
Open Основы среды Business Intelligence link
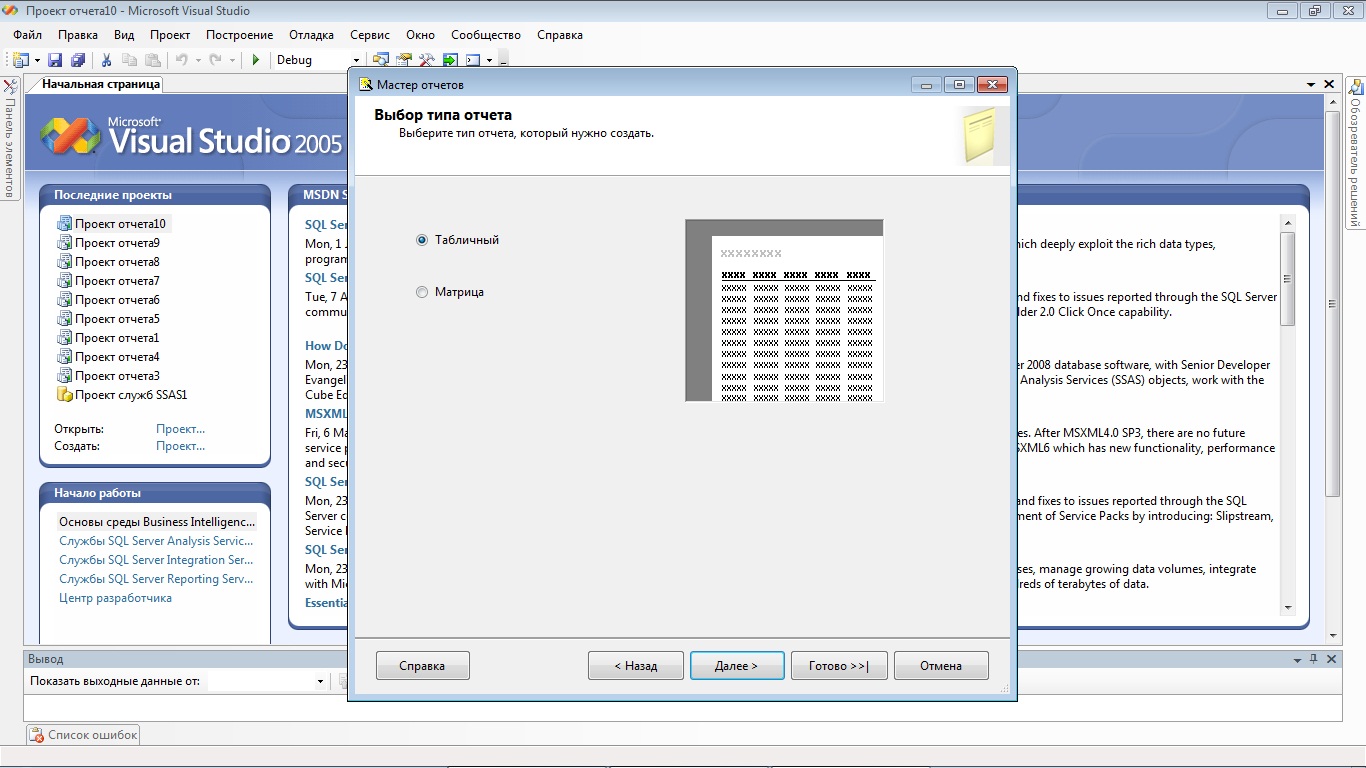click(x=157, y=522)
